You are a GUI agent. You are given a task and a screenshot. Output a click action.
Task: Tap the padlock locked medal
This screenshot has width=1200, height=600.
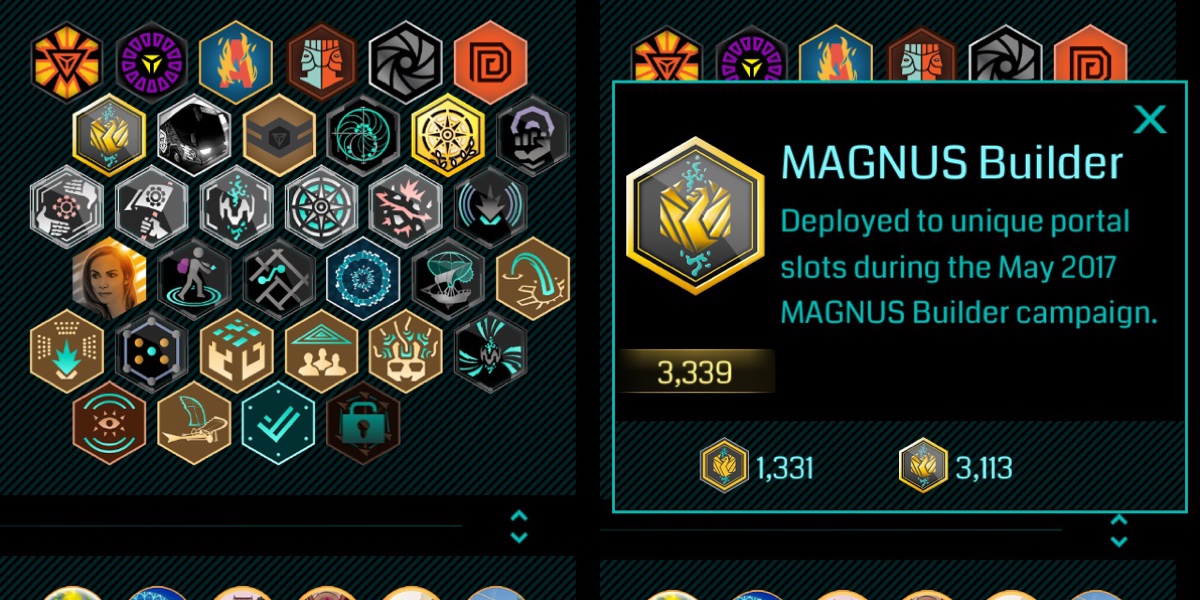coord(363,422)
